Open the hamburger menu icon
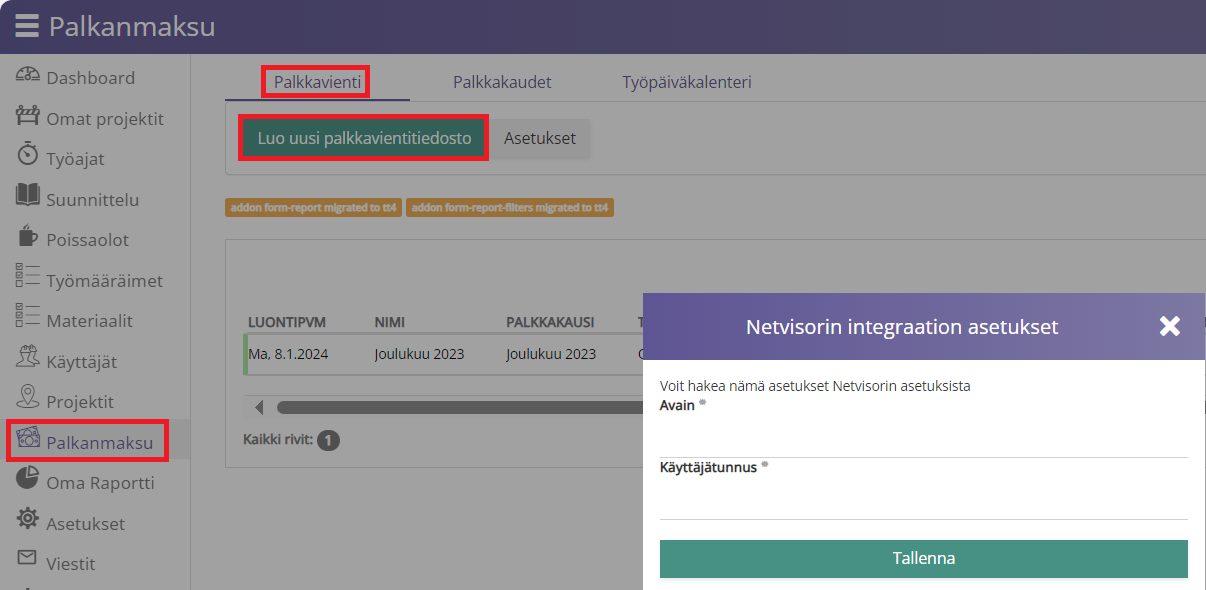 click(27, 26)
